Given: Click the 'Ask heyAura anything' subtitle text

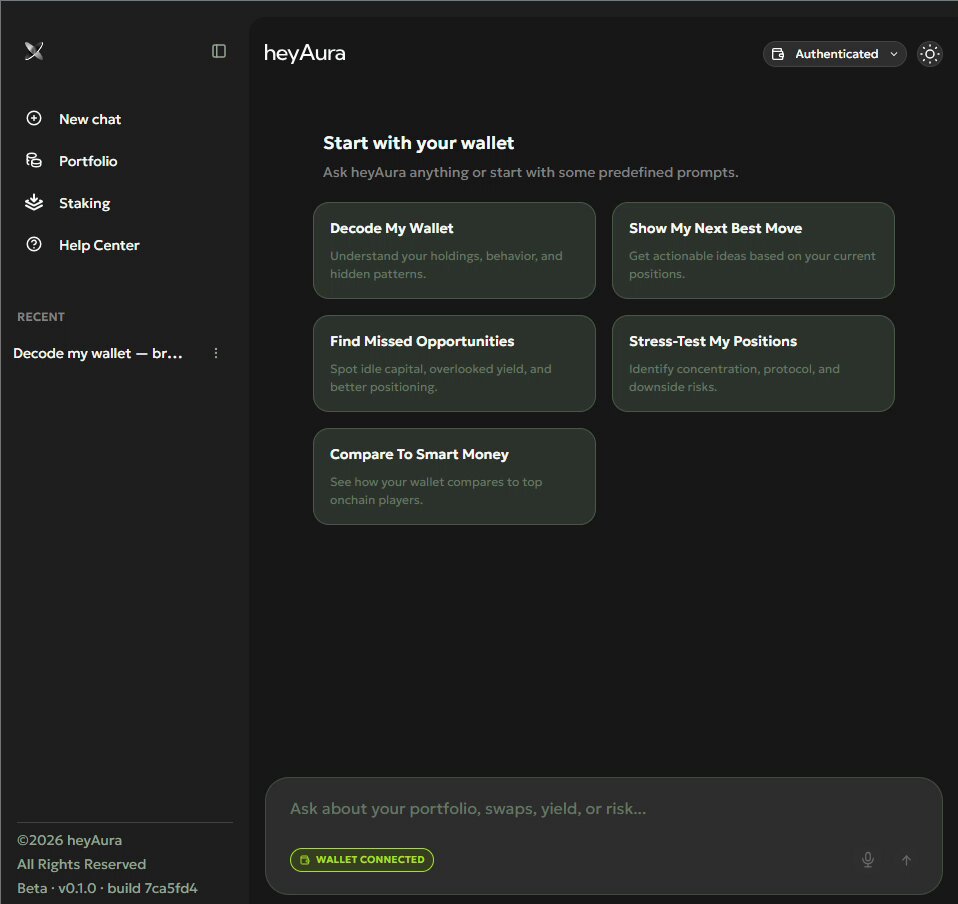Looking at the screenshot, I should point(531,172).
